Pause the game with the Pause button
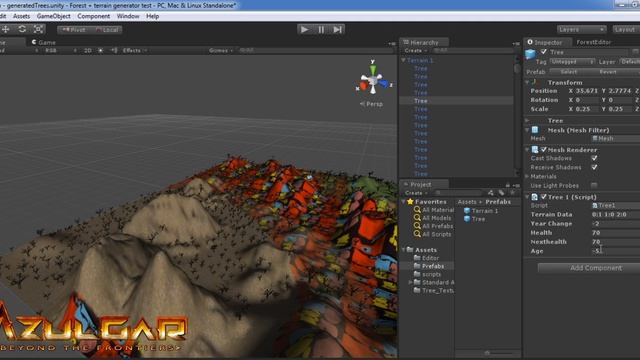This screenshot has width=640, height=360. (x=321, y=29)
